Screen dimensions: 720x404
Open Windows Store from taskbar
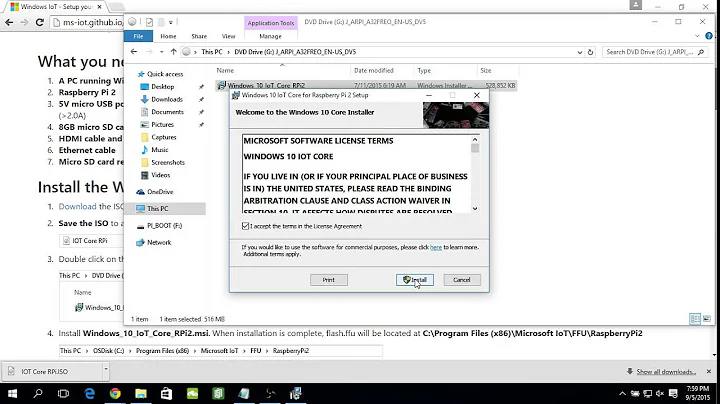pyautogui.click(x=166, y=393)
